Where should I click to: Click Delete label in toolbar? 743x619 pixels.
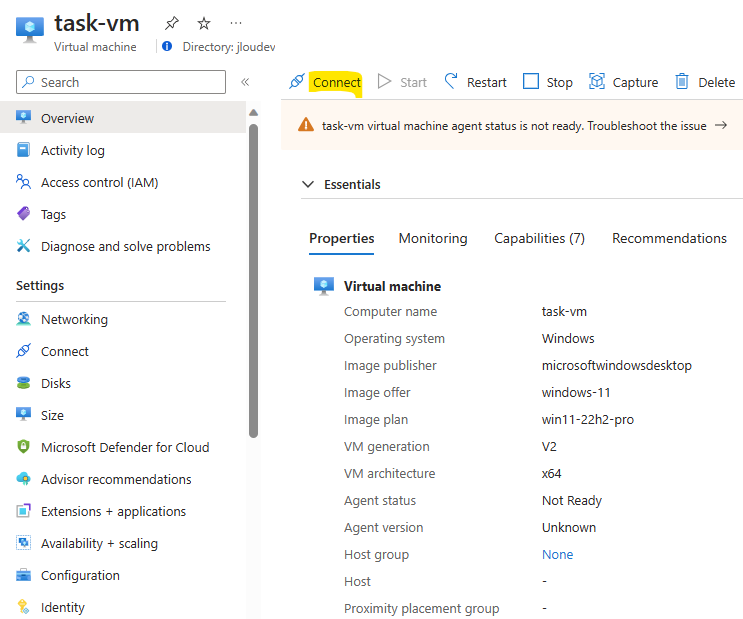pos(716,82)
